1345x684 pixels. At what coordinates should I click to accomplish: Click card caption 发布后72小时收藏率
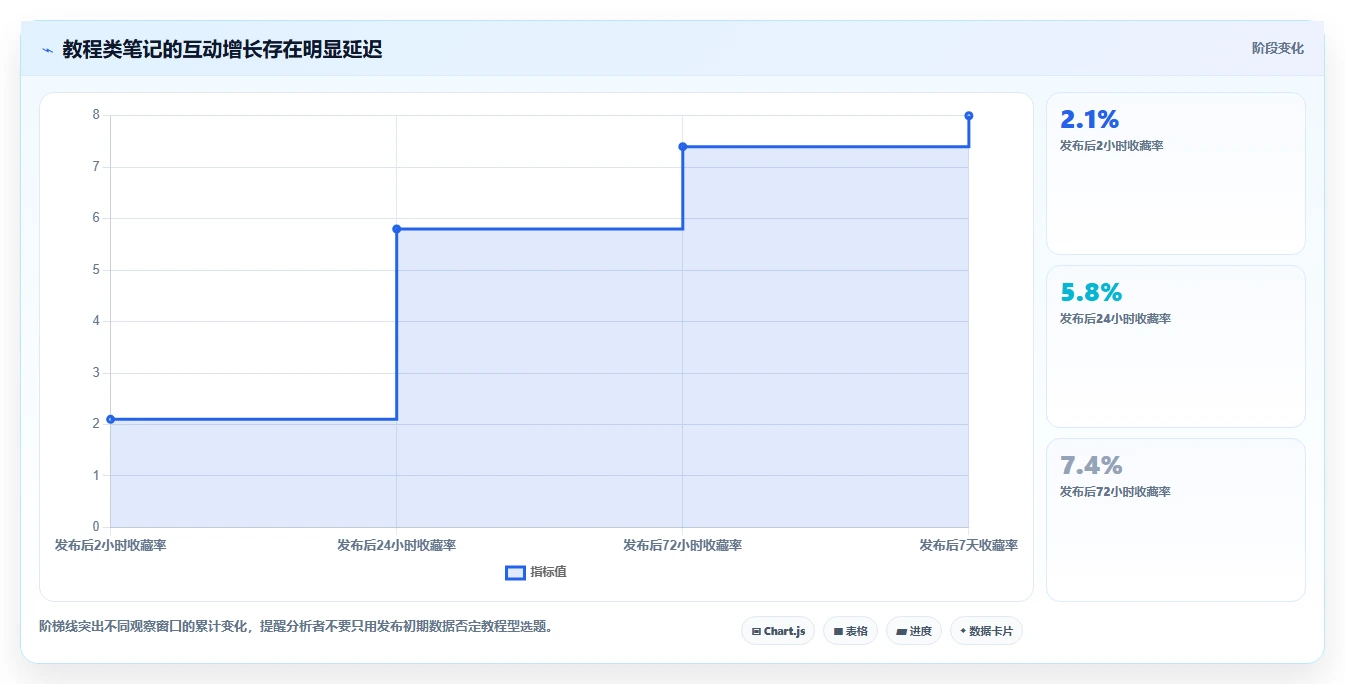[x=1115, y=492]
